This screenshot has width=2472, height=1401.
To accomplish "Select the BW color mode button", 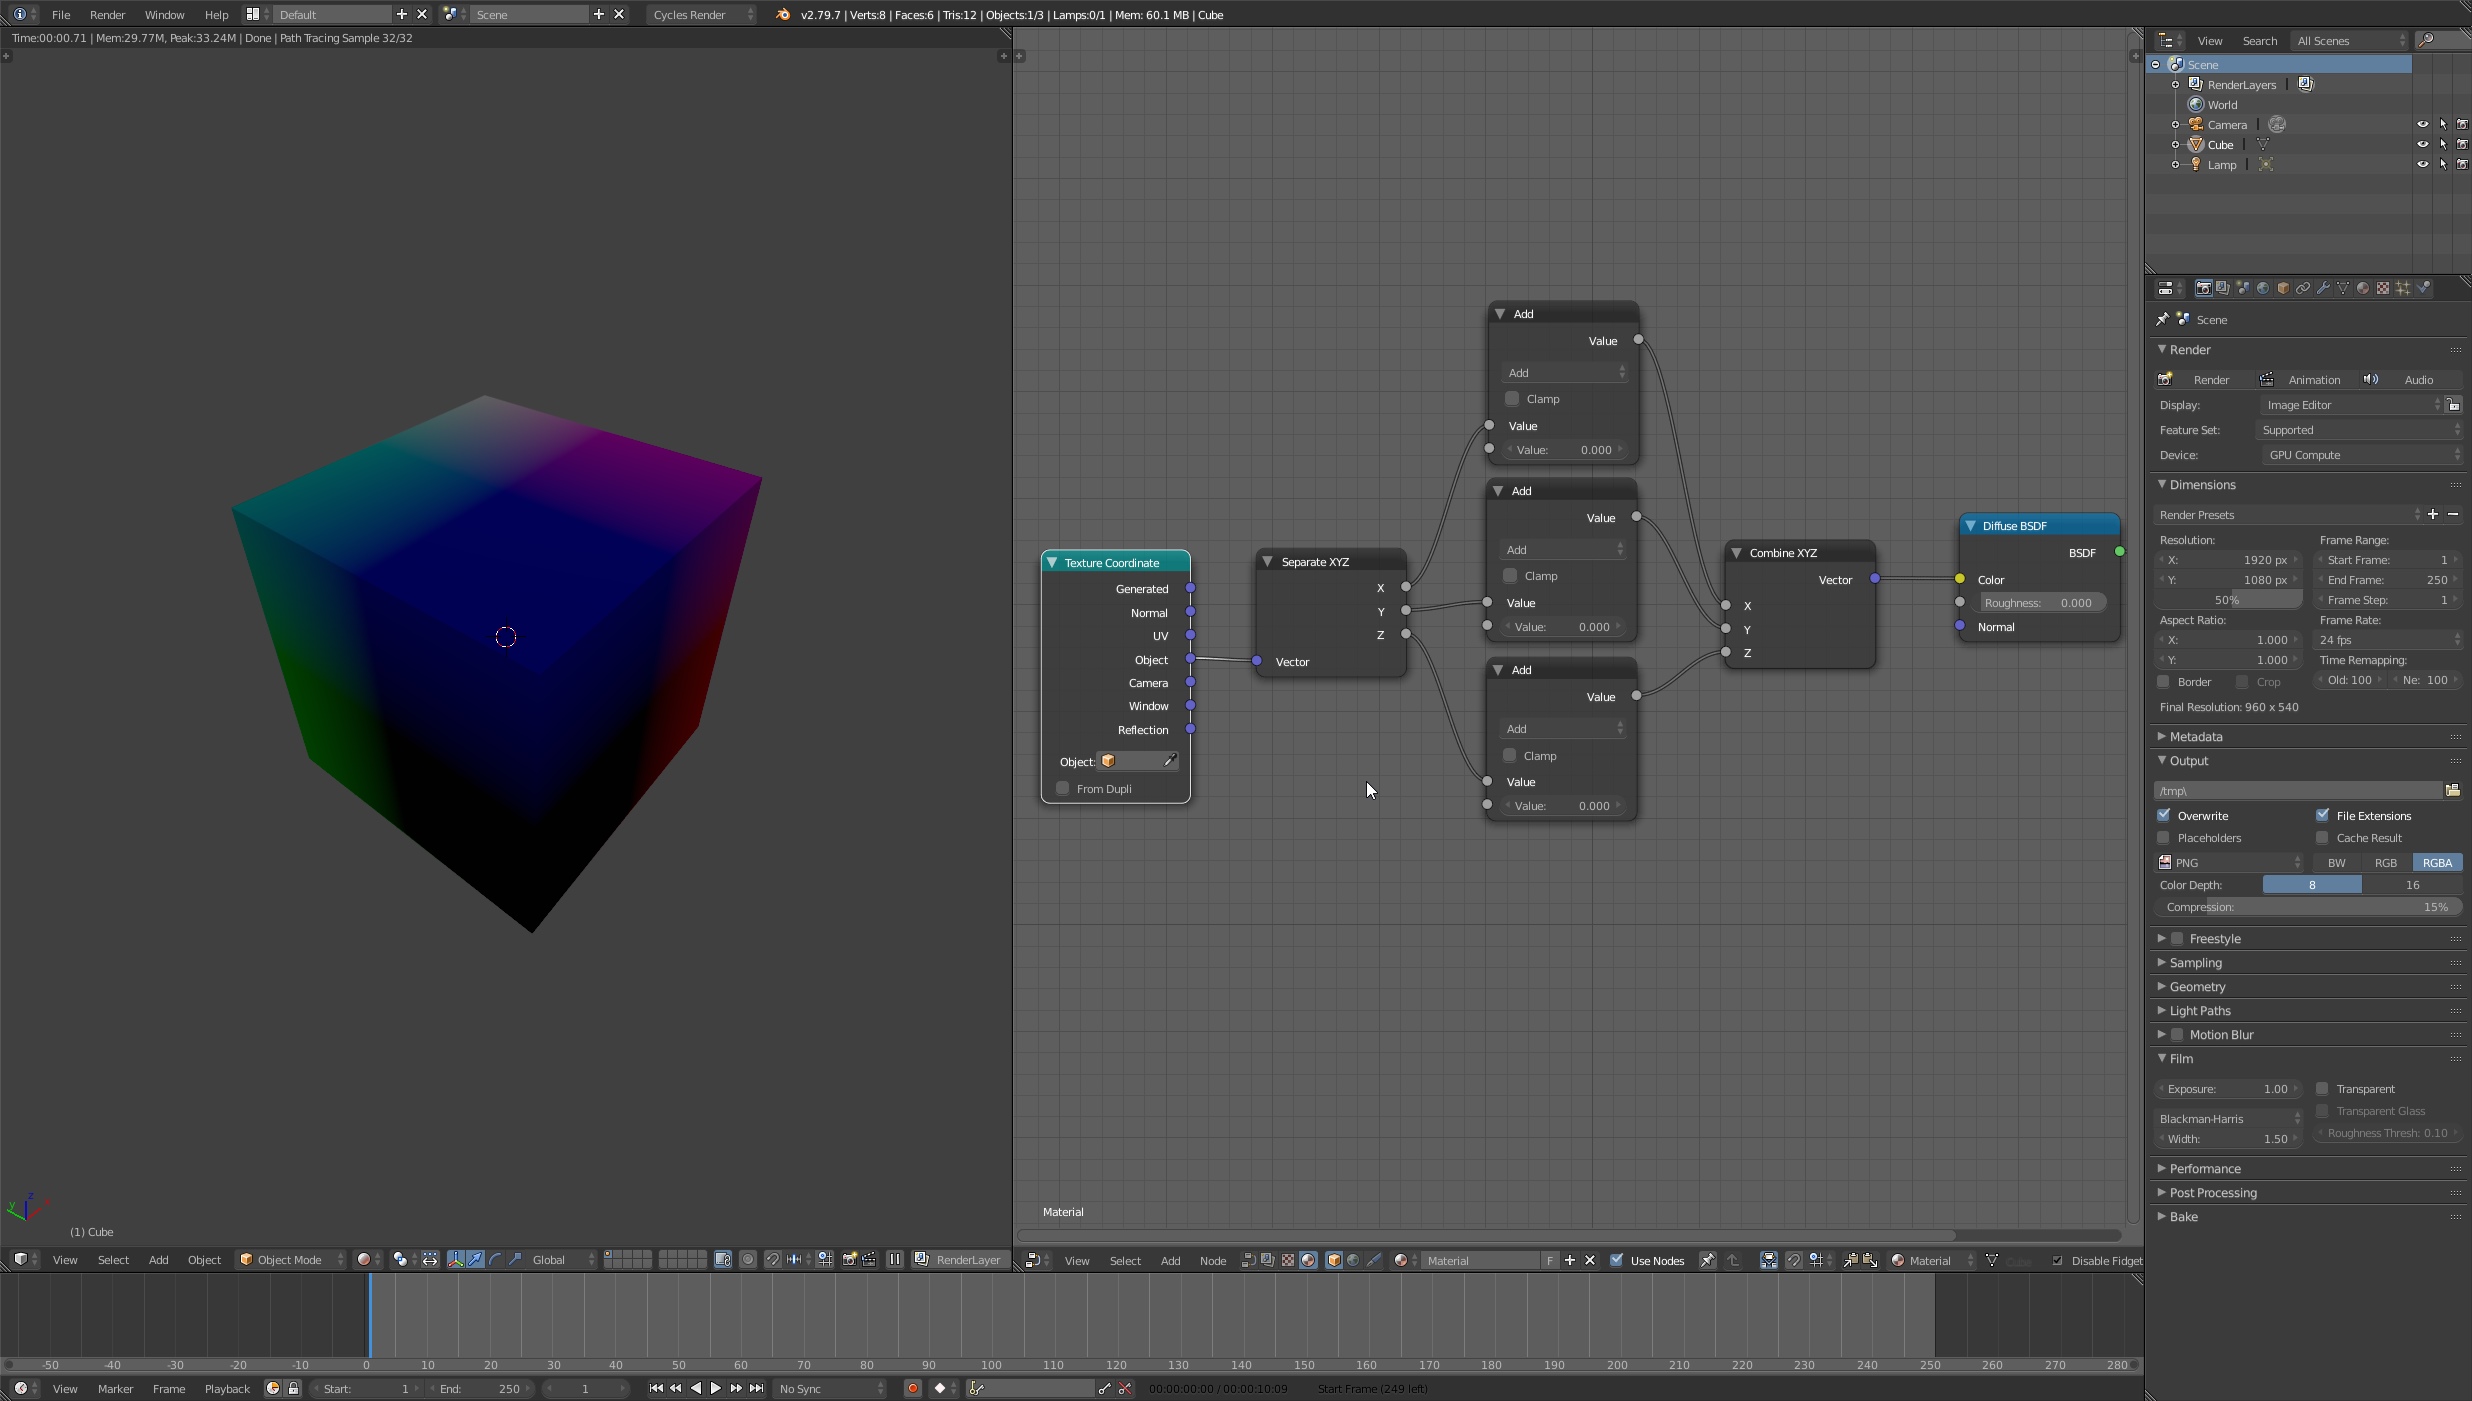I will tap(2337, 863).
